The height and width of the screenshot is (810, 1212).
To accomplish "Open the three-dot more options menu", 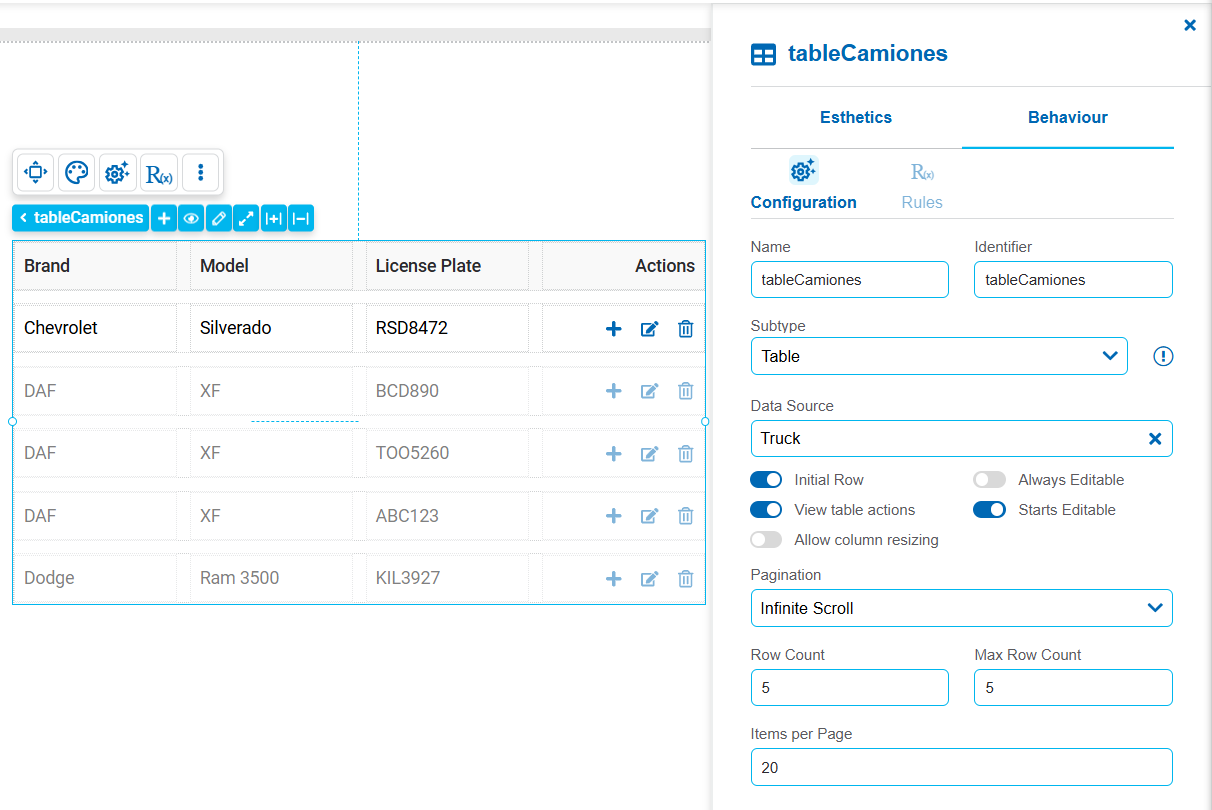I will pyautogui.click(x=200, y=173).
